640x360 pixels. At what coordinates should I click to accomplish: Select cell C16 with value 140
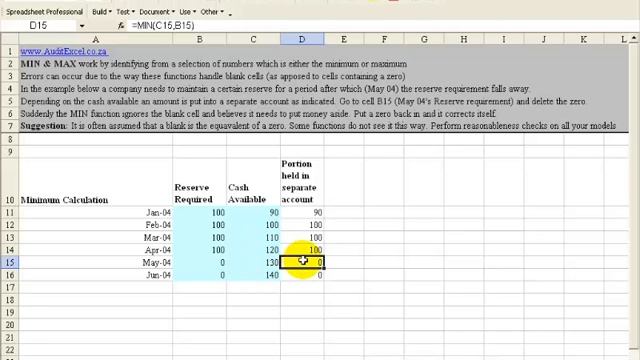[x=253, y=275]
